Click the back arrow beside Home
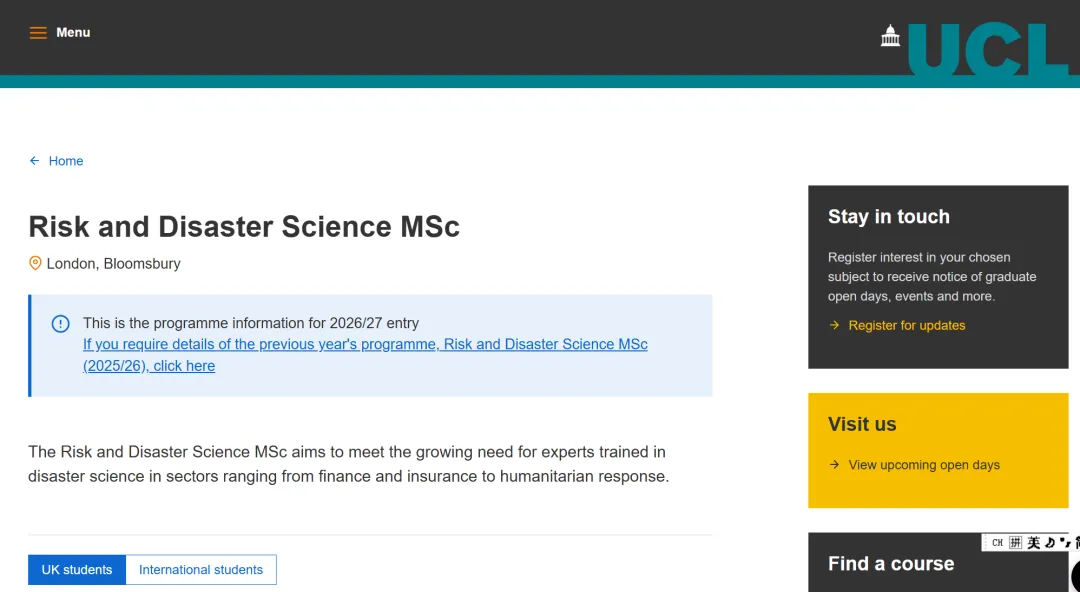 coord(35,161)
